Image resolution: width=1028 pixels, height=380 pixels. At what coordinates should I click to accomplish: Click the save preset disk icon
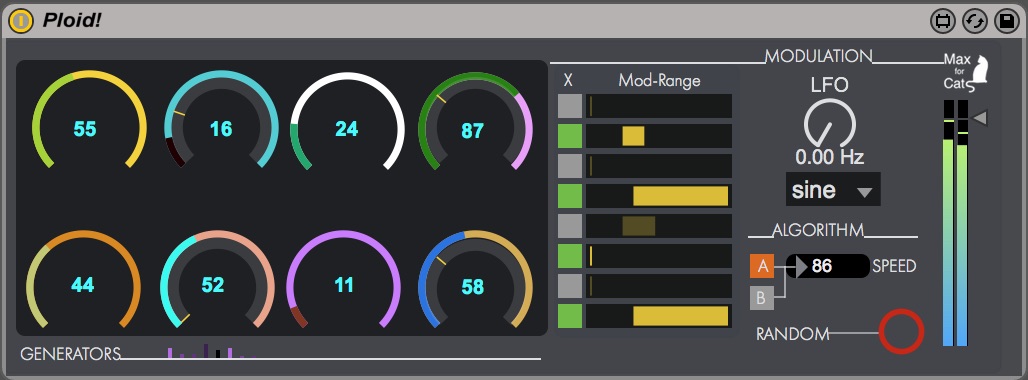[1007, 22]
